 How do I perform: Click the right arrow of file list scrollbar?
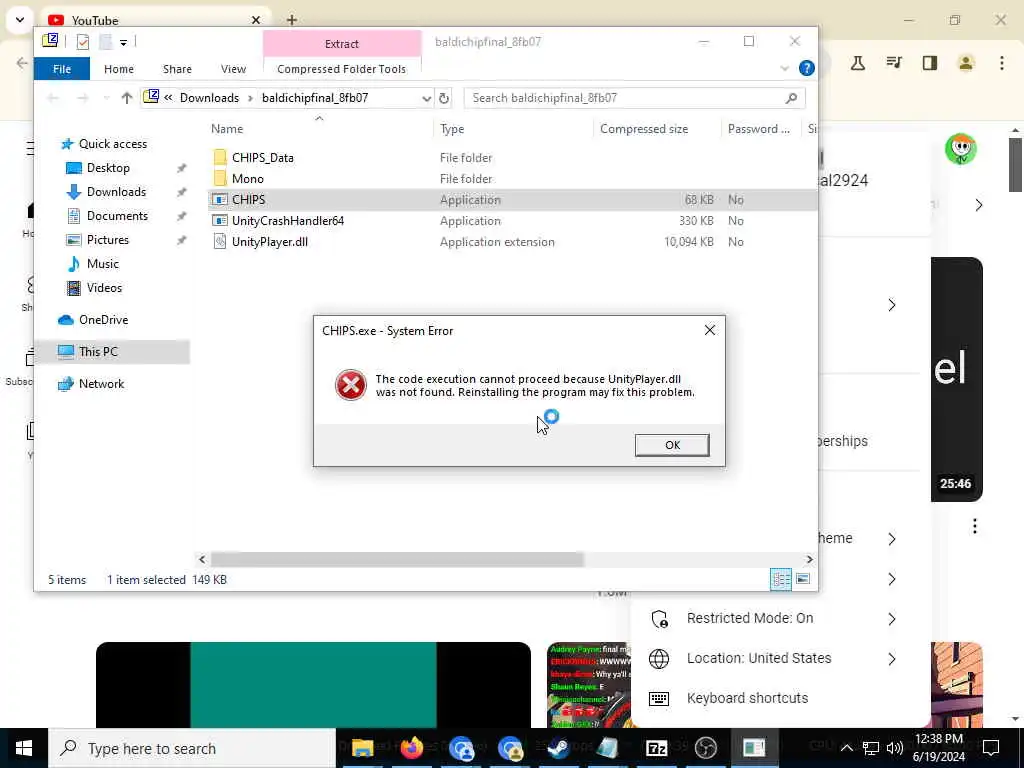point(809,560)
